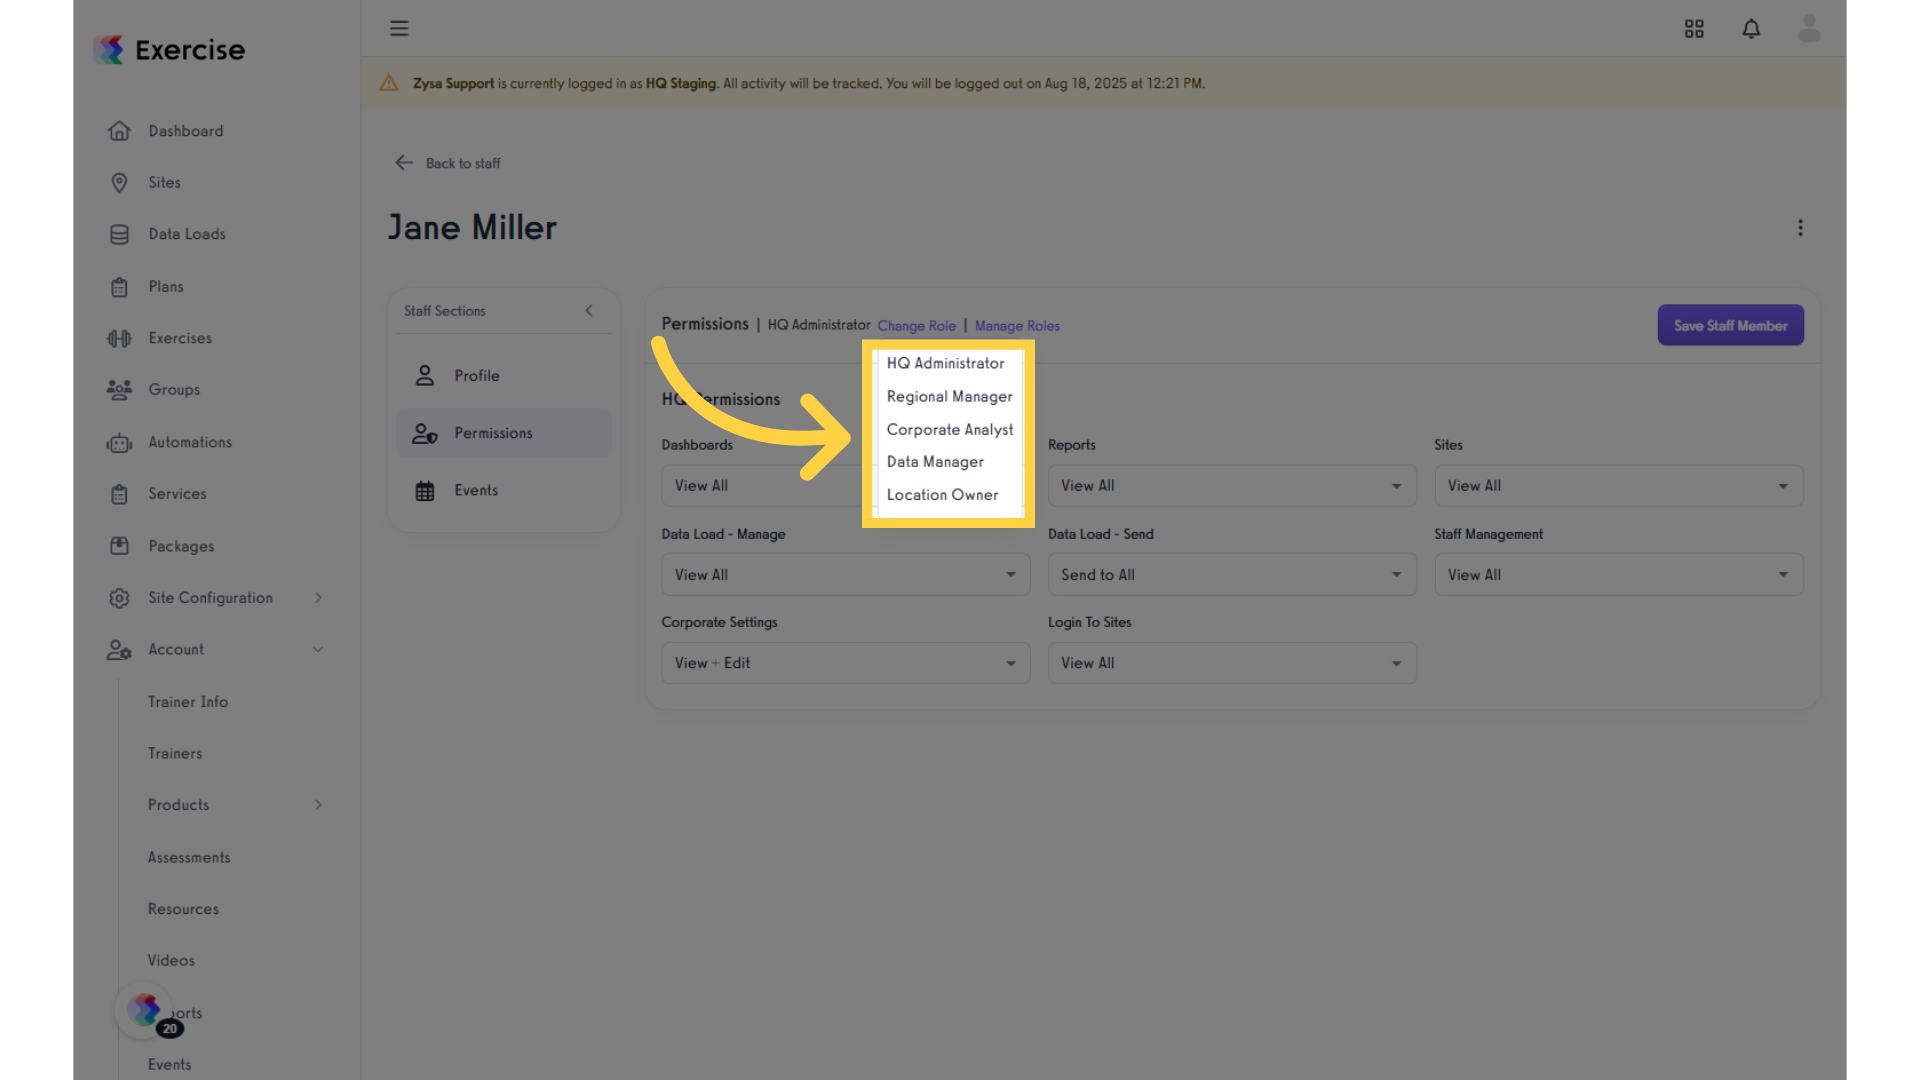This screenshot has height=1080, width=1920.
Task: Open the user avatar icon
Action: 1809,28
